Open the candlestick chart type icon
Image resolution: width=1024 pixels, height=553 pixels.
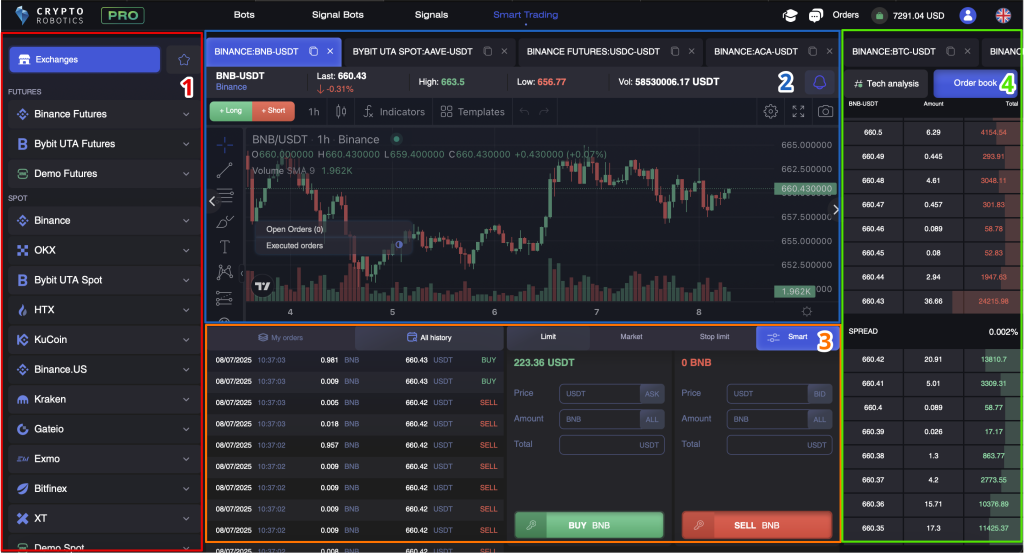tap(341, 112)
